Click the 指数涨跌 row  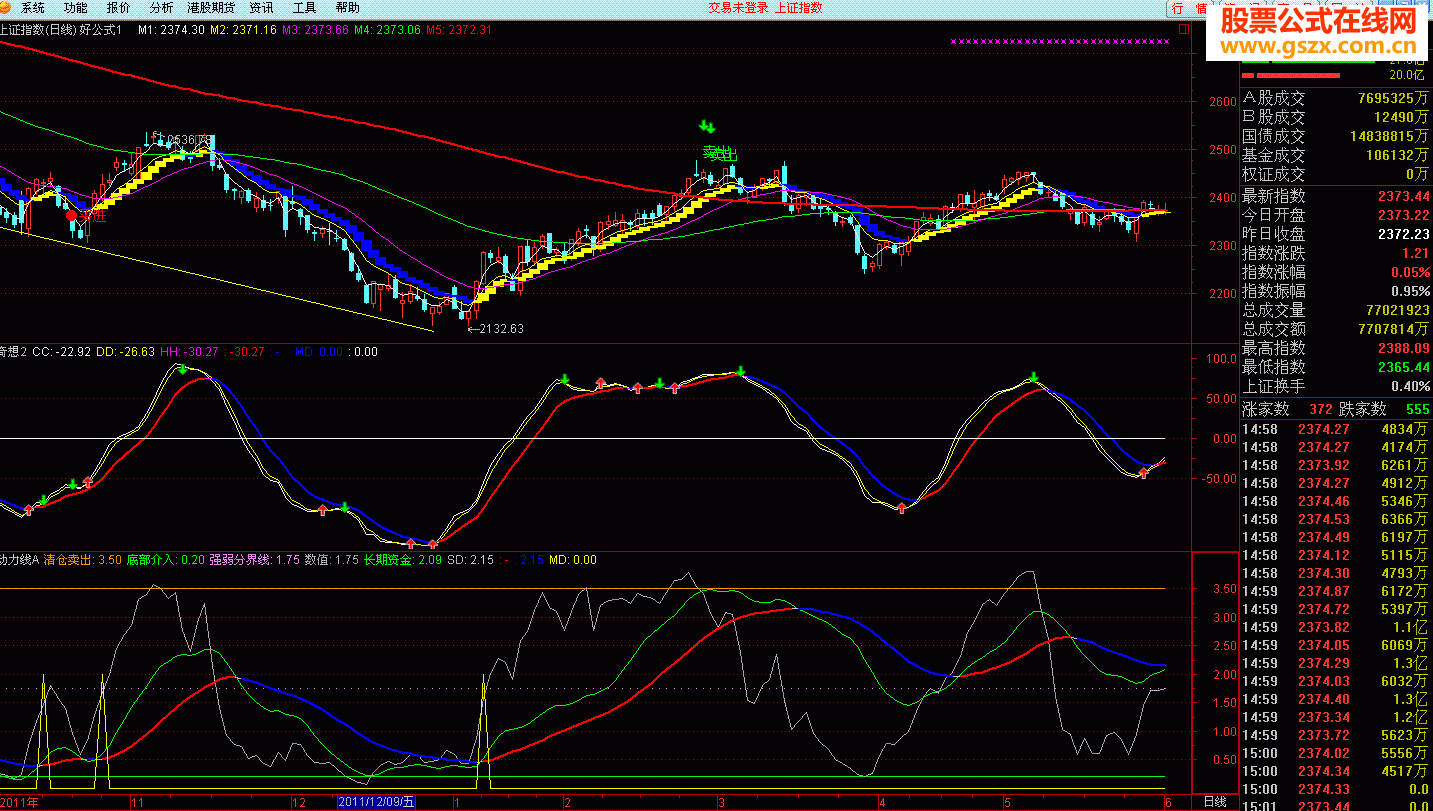point(1336,253)
